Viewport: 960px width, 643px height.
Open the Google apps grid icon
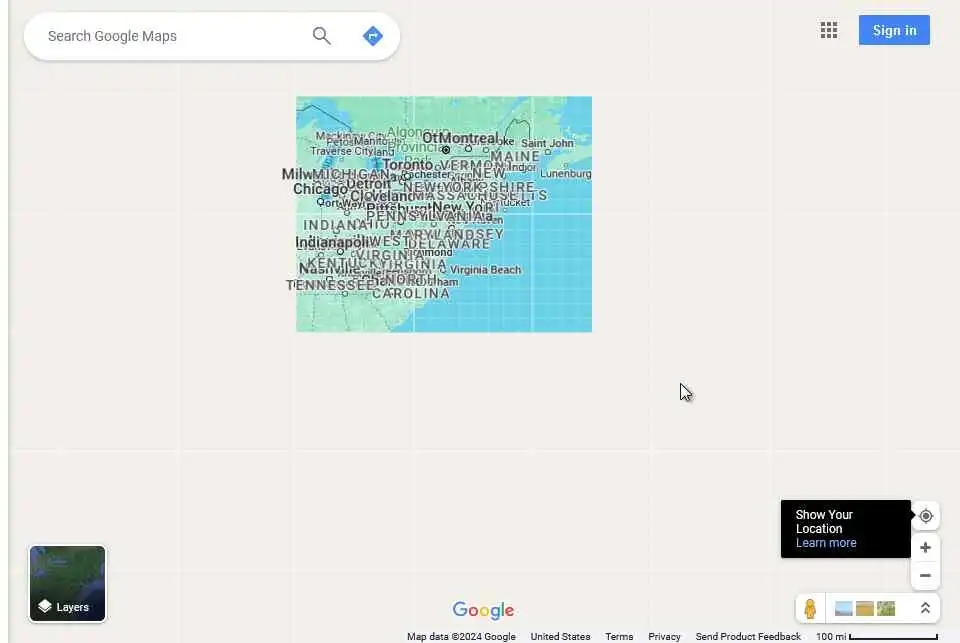tap(829, 30)
